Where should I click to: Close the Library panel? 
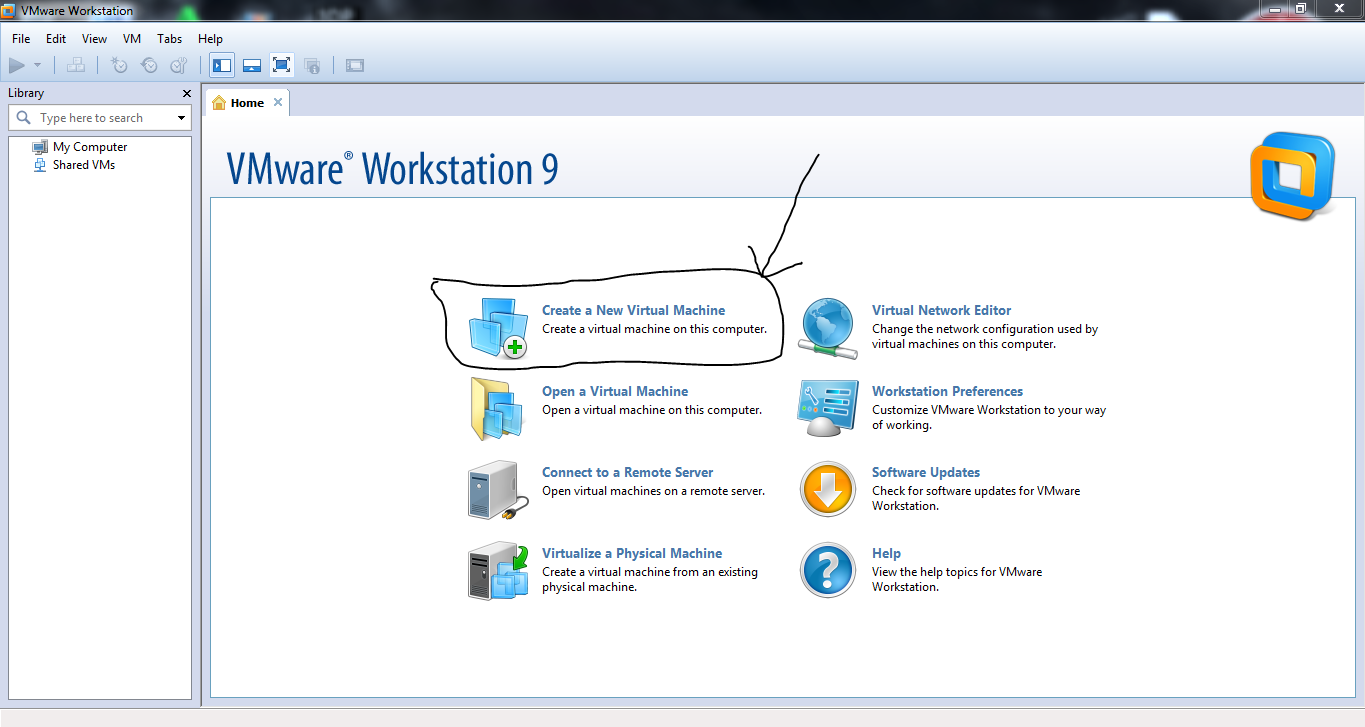pos(187,93)
